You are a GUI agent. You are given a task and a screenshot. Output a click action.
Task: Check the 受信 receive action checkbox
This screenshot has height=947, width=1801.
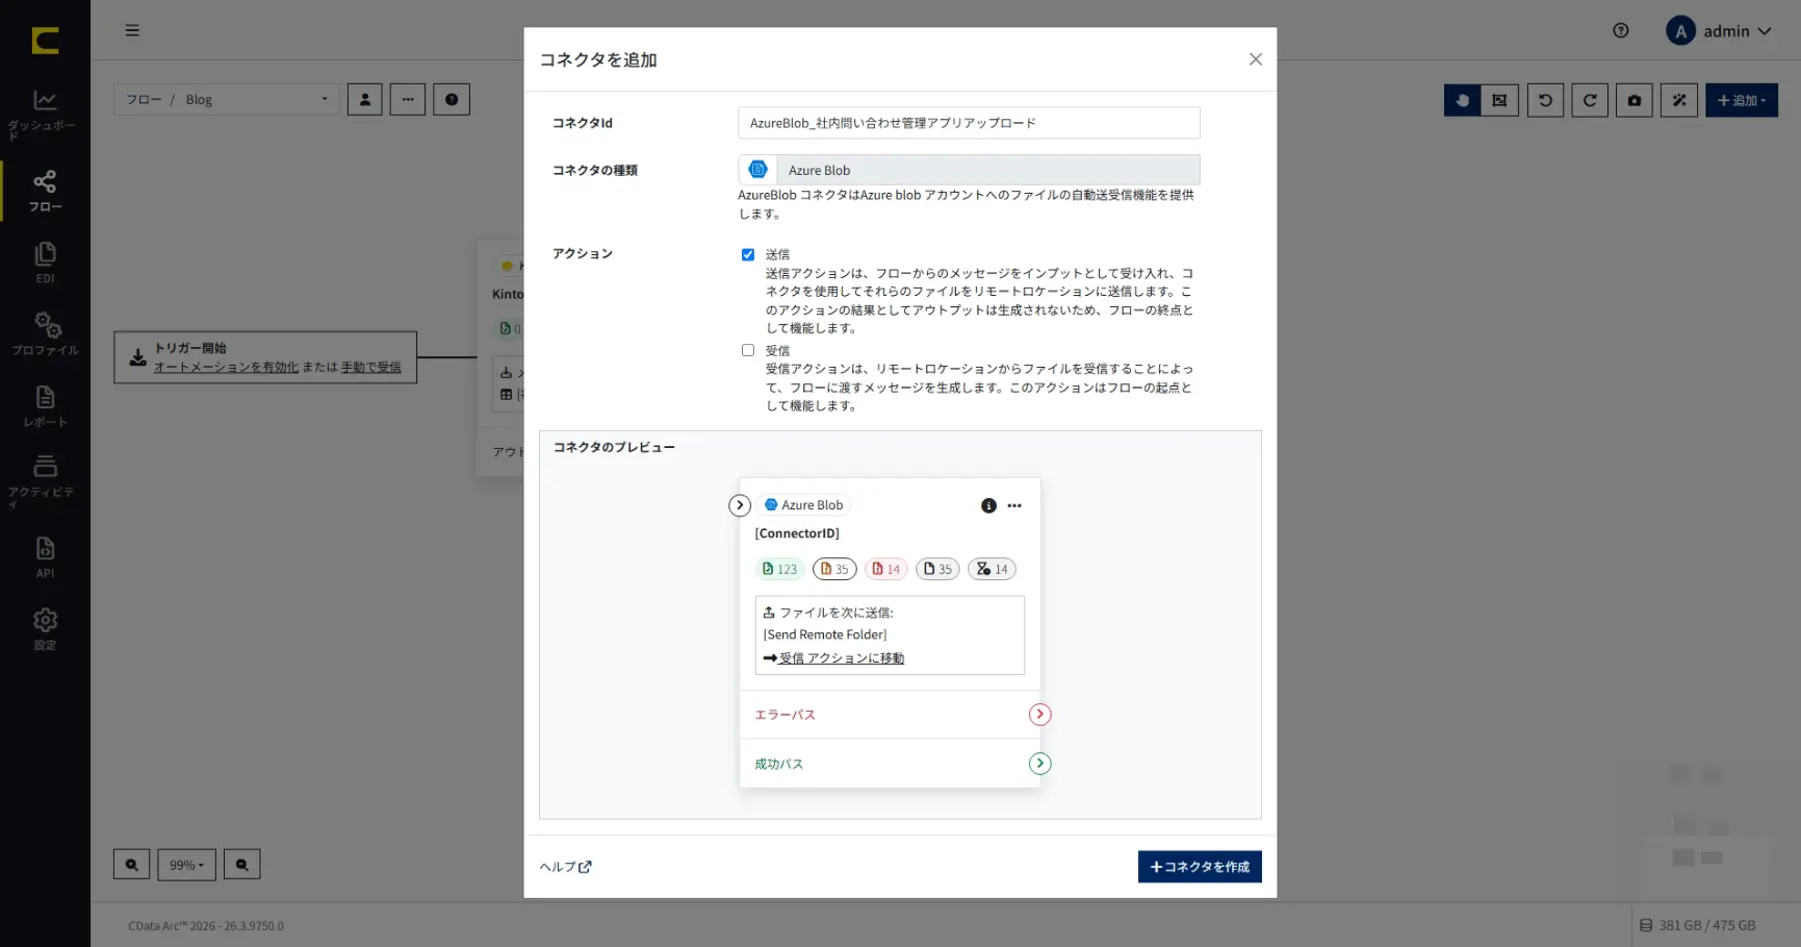tap(748, 350)
